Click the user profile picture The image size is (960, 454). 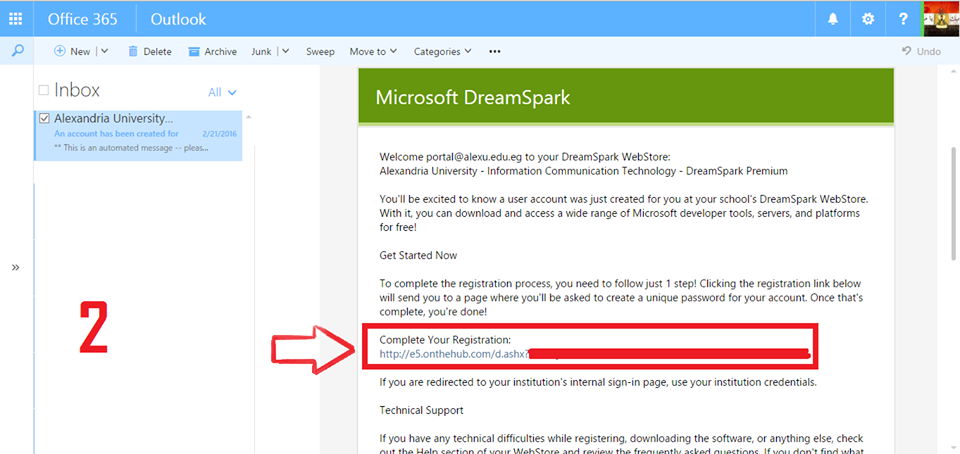point(941,20)
